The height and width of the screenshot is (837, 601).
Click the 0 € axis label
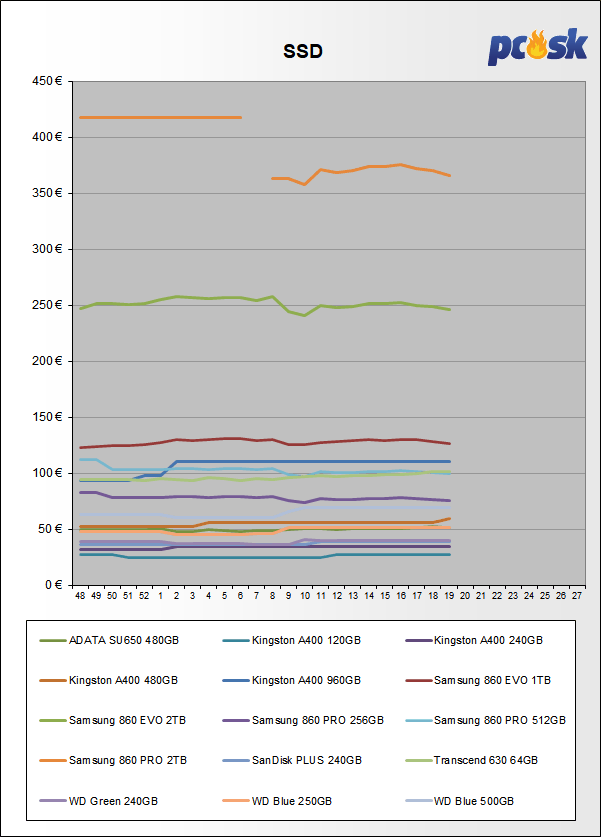point(53,585)
